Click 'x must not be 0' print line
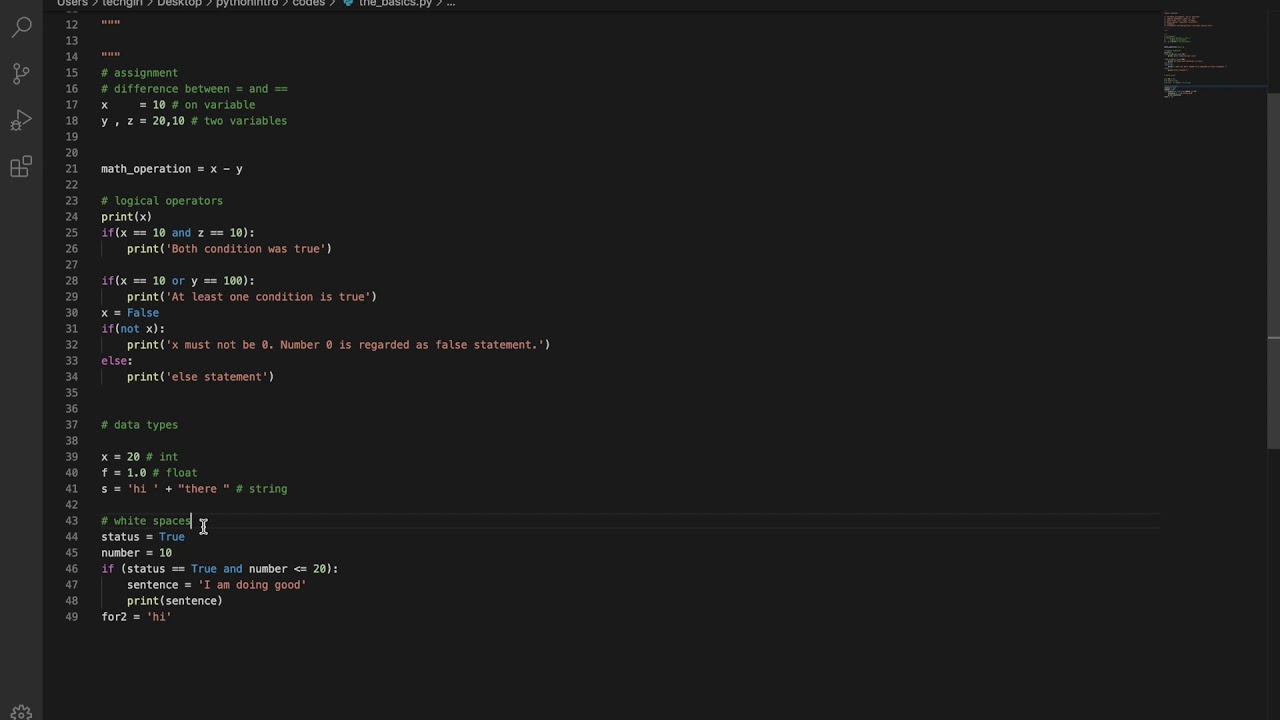 [x=338, y=345]
